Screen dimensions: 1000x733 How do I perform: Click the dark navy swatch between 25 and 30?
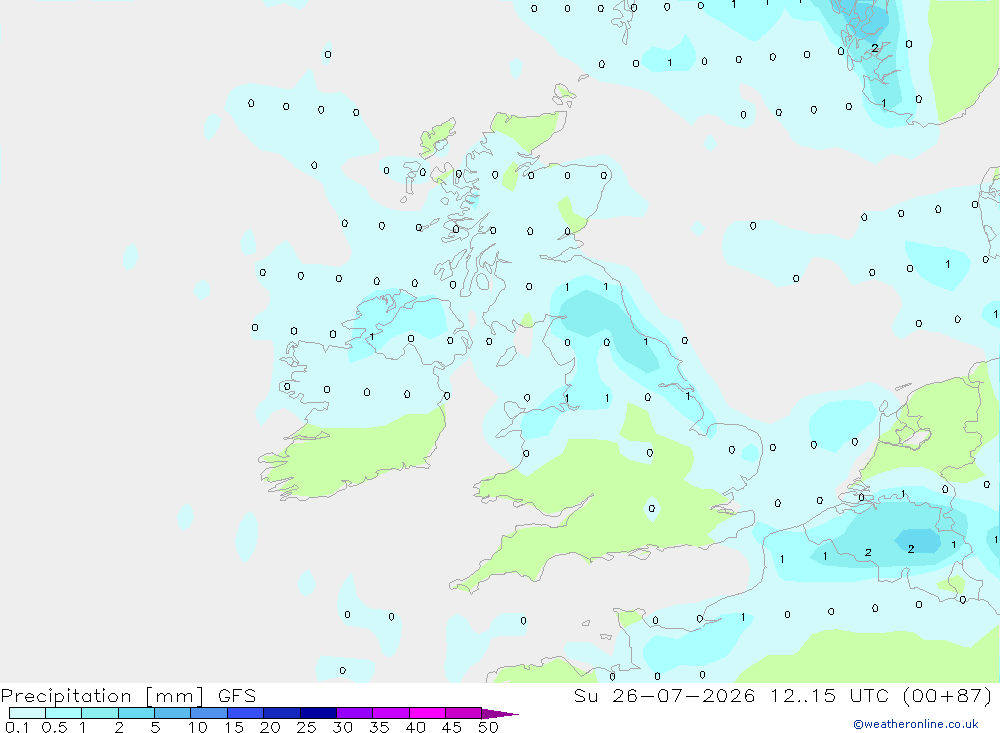click(318, 713)
